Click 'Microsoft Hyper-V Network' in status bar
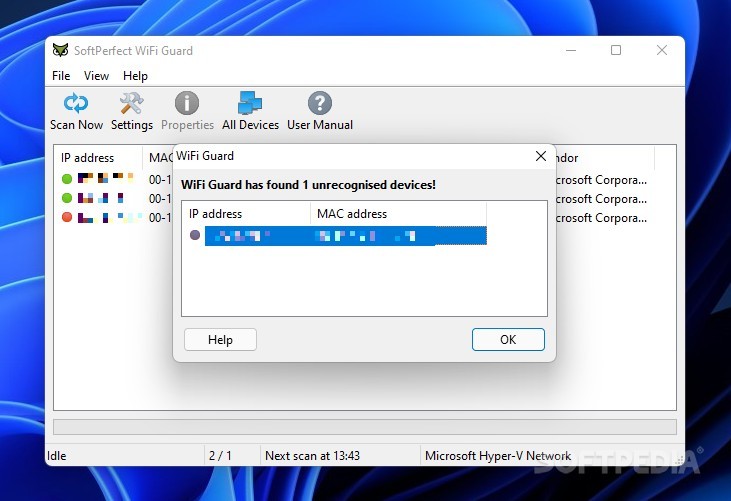This screenshot has width=731, height=501. (x=498, y=455)
